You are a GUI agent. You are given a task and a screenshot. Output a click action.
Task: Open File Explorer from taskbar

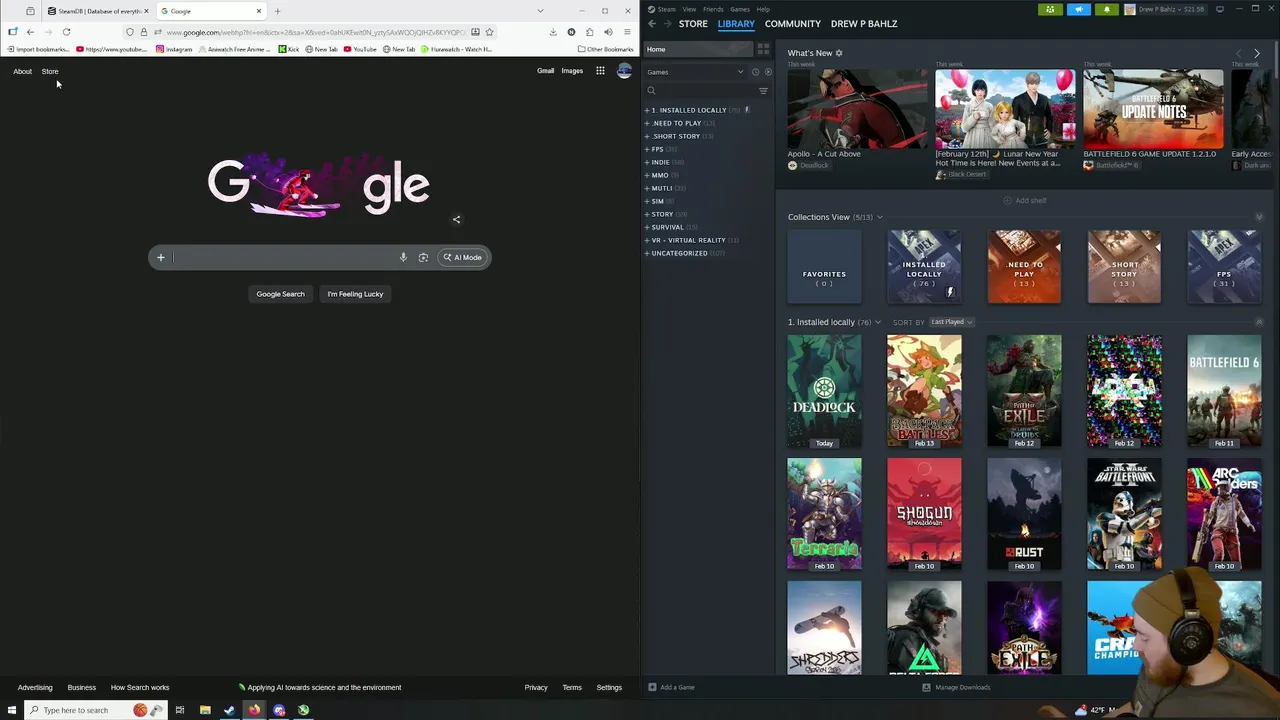coord(205,710)
